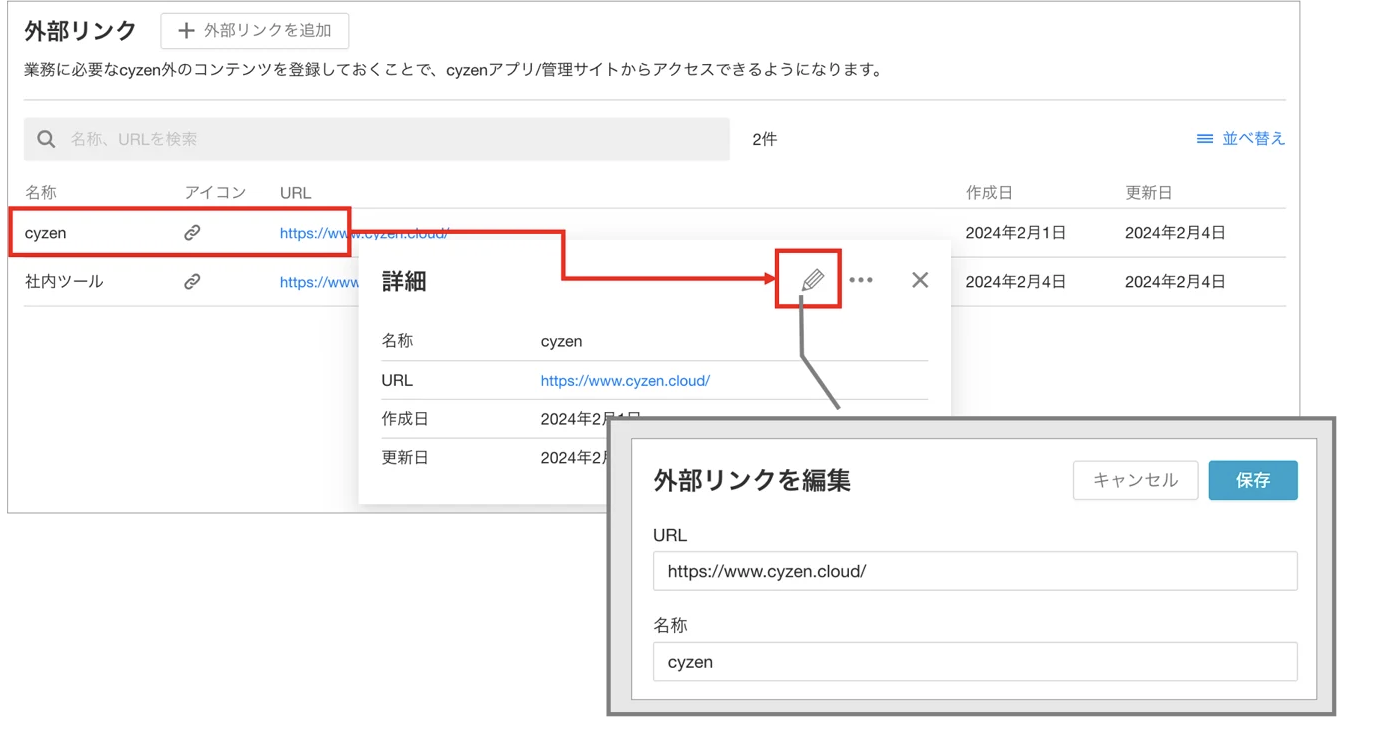Viewport: 1384px width, 736px height.
Task: Close the 詳細 details panel
Action: (920, 280)
